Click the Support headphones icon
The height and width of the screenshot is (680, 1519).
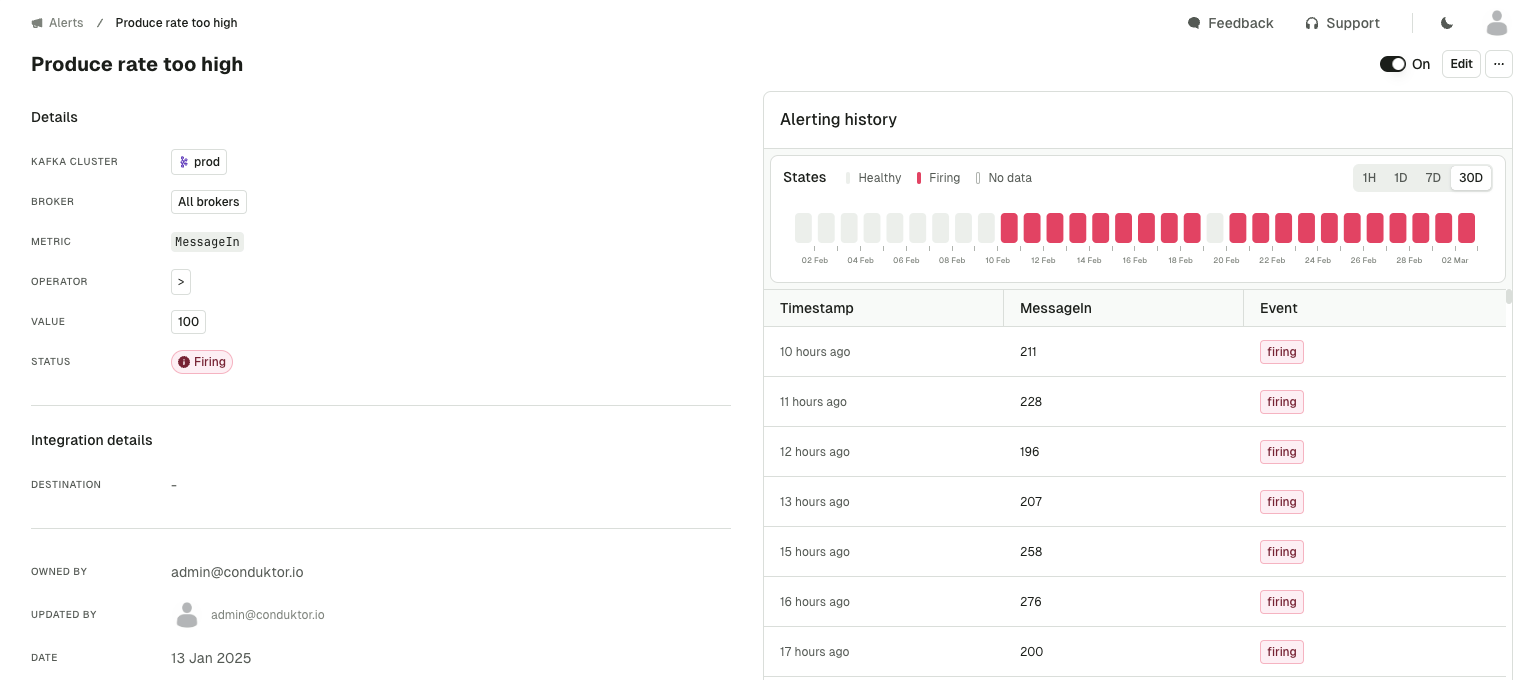coord(1312,23)
